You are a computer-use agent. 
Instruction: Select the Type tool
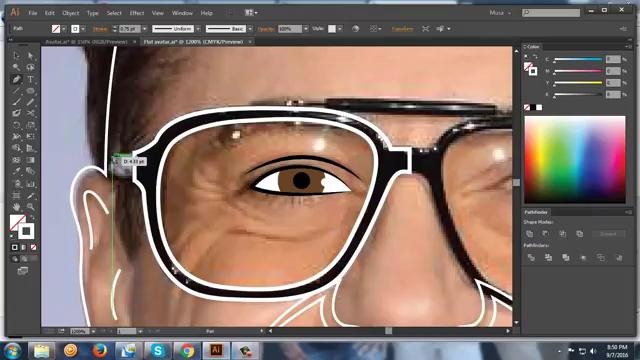click(30, 79)
